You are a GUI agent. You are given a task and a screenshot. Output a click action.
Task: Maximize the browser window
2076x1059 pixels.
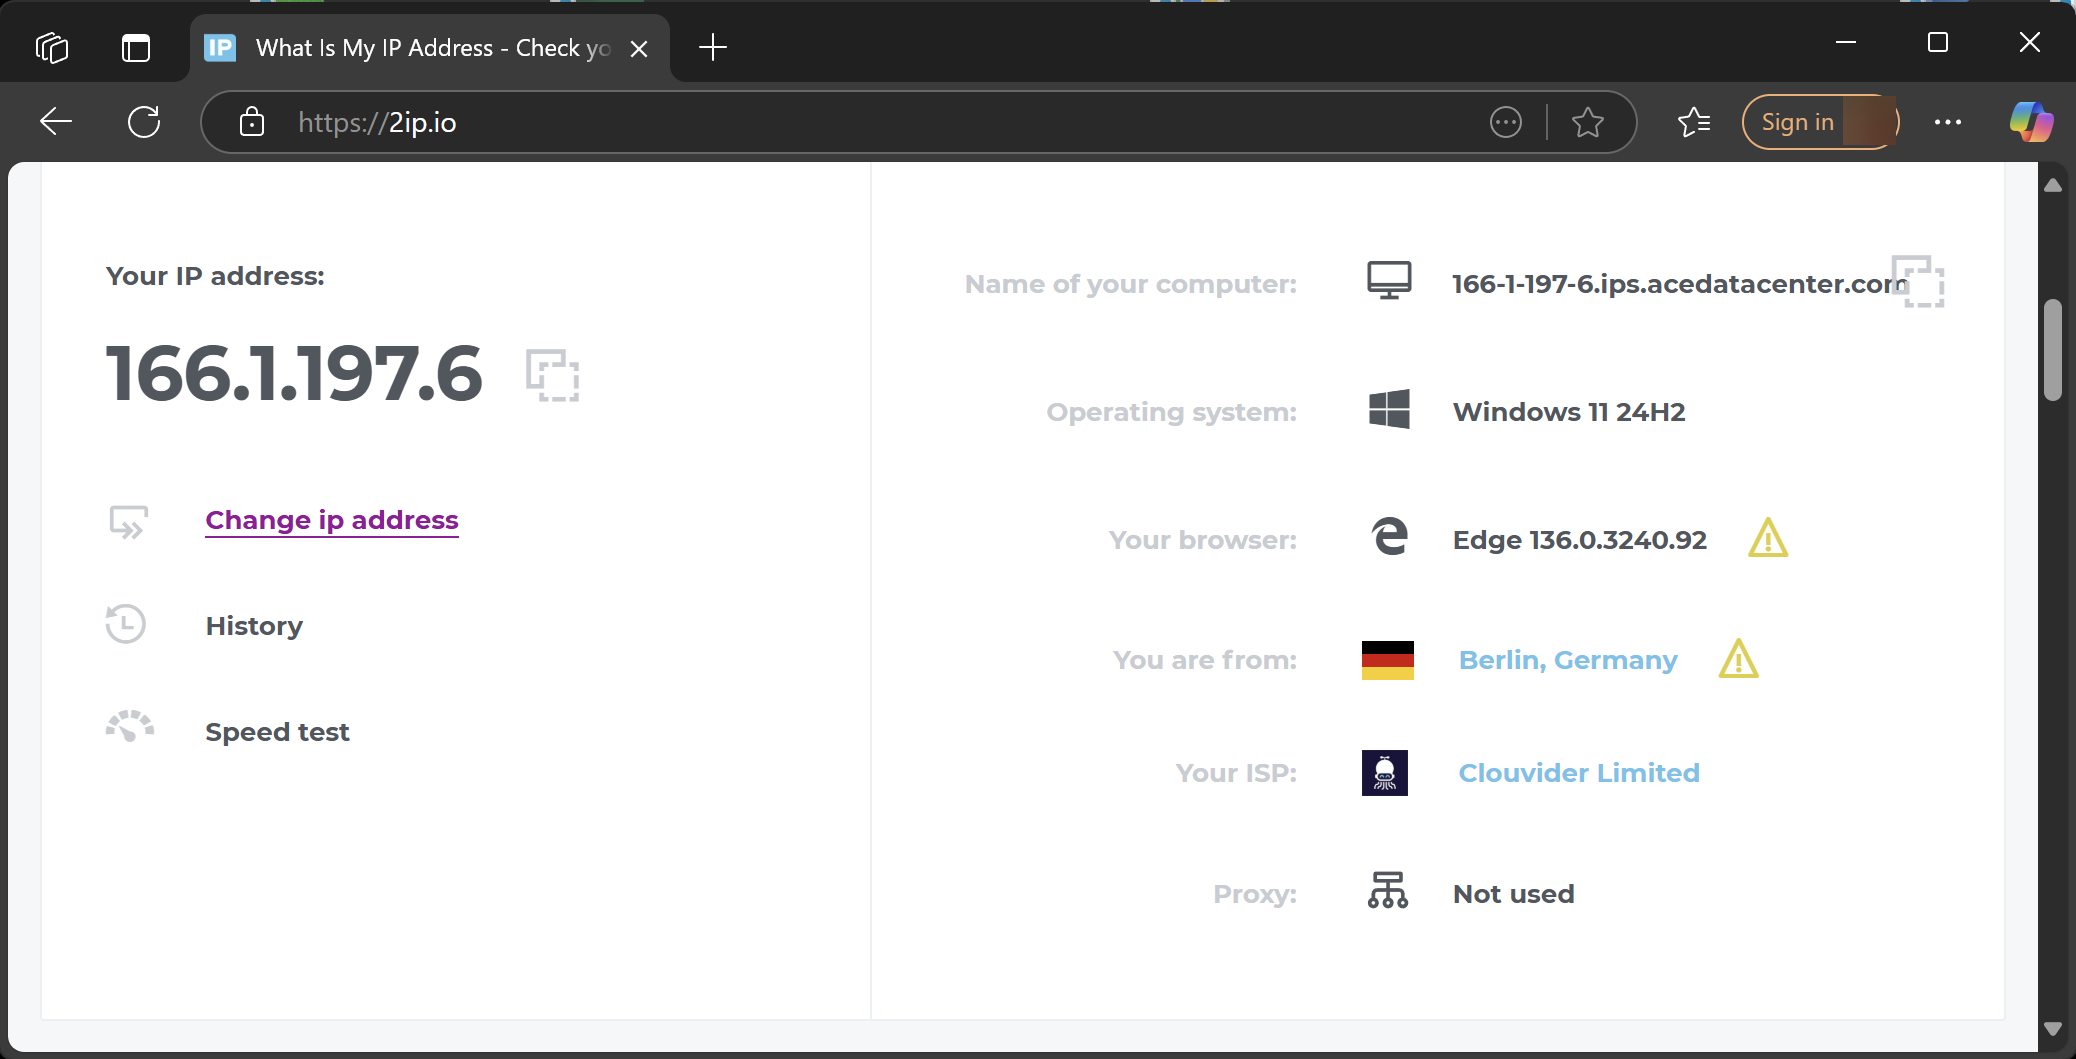click(x=1938, y=42)
